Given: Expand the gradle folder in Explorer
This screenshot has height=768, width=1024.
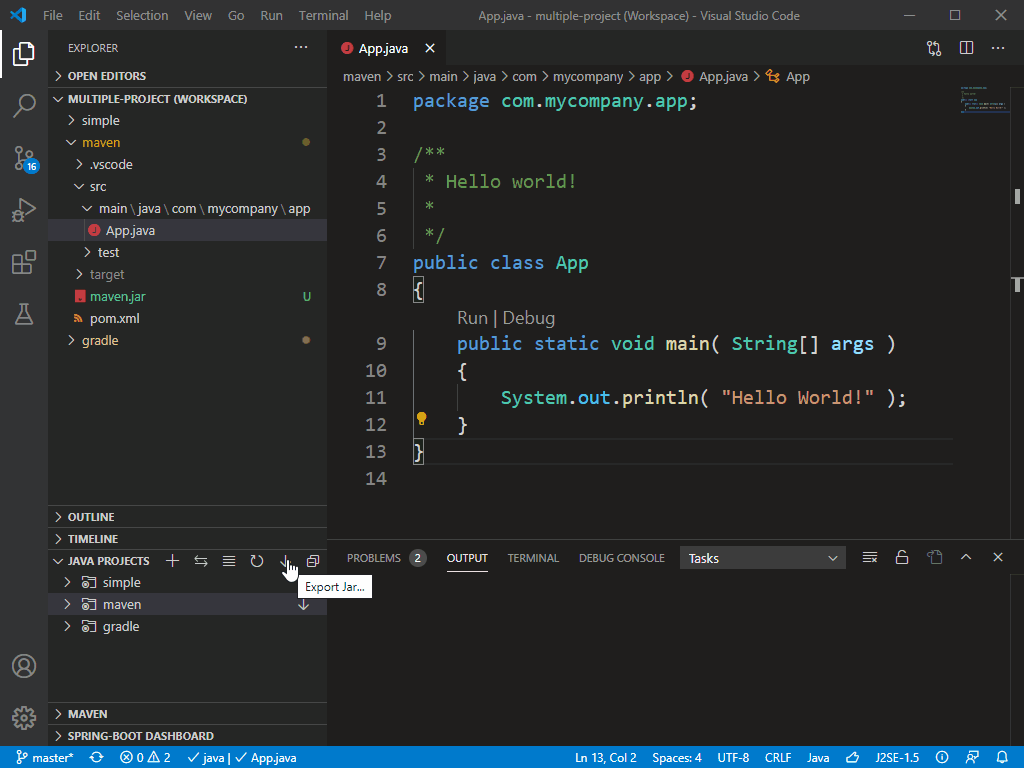Looking at the screenshot, I should click(x=99, y=340).
